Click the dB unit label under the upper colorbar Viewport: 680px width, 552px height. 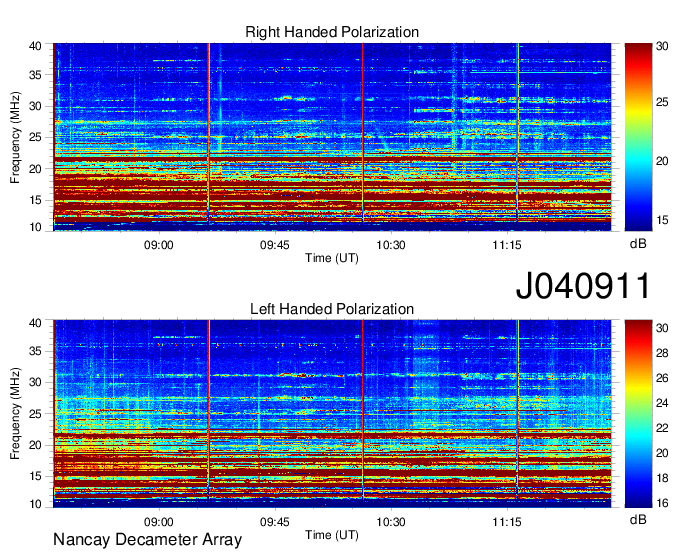(x=638, y=244)
